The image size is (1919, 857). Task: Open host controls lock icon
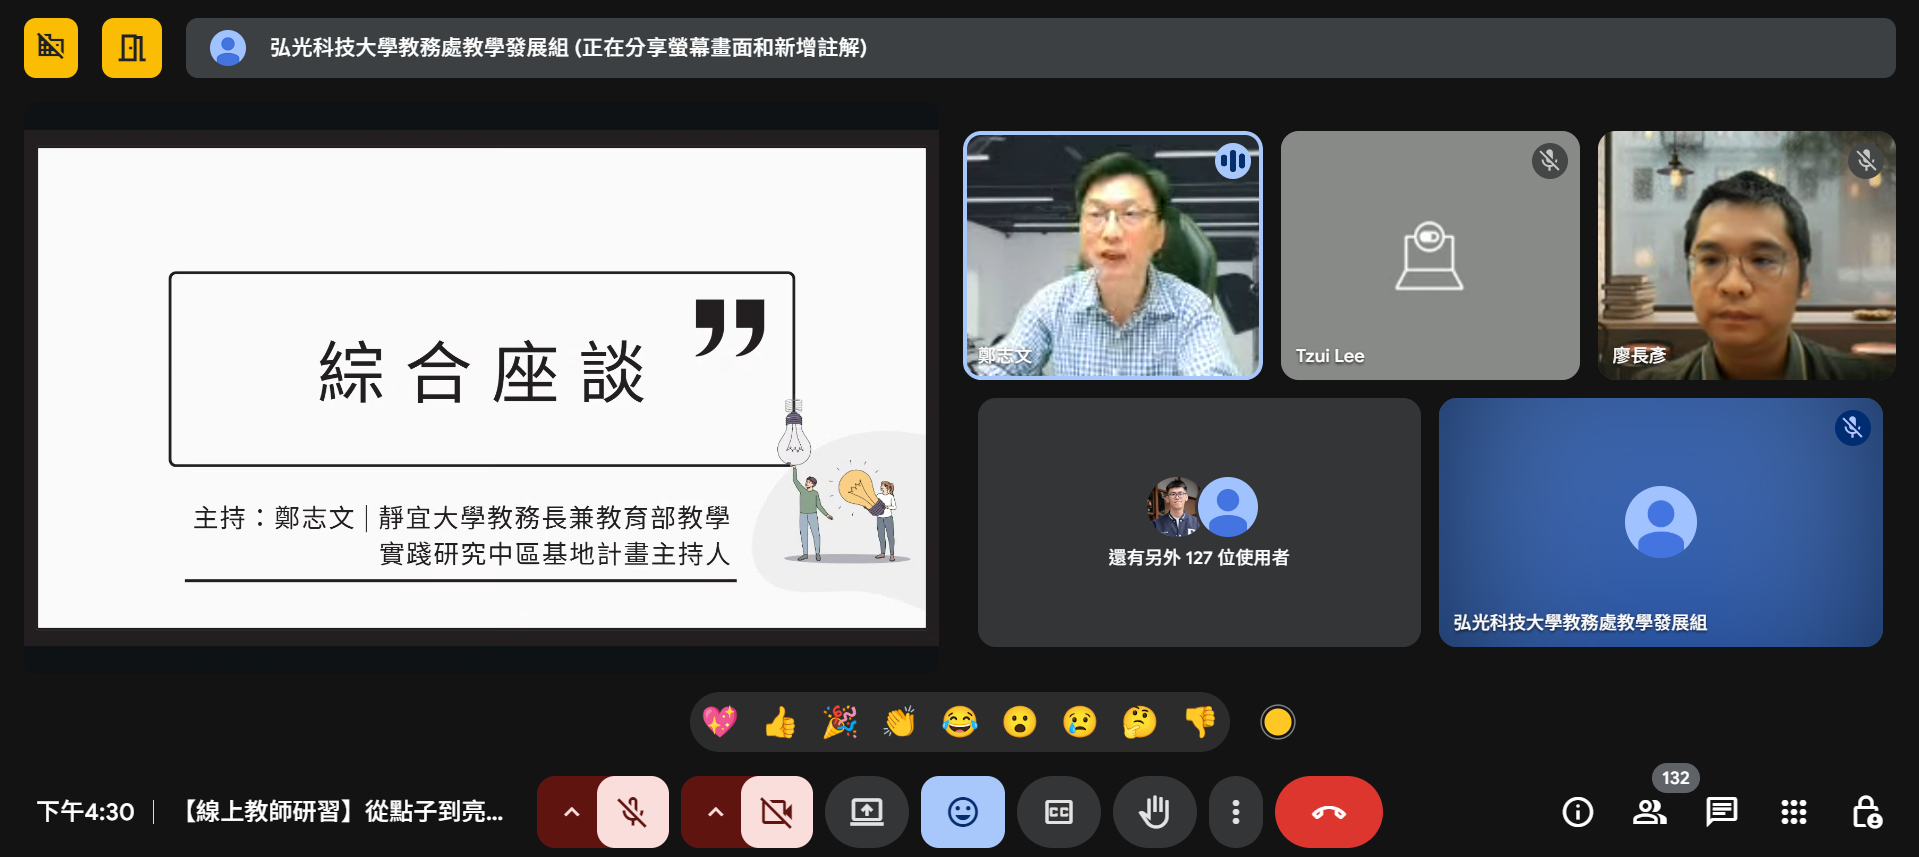point(1866,812)
